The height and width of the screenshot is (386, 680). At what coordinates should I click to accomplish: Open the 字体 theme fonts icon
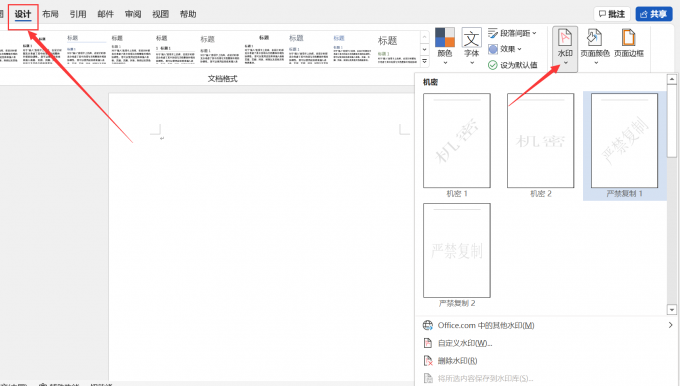click(471, 38)
